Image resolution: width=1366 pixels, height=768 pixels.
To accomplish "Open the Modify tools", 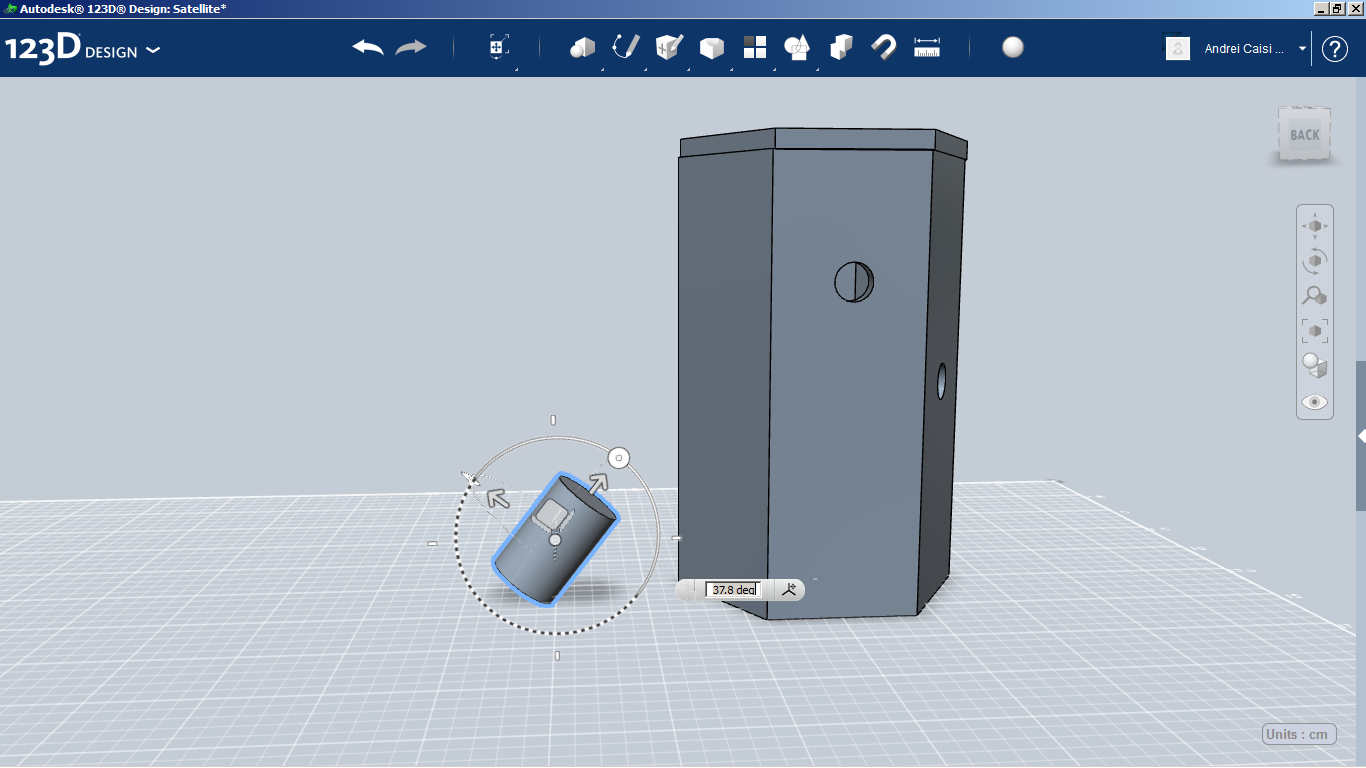I will [711, 47].
